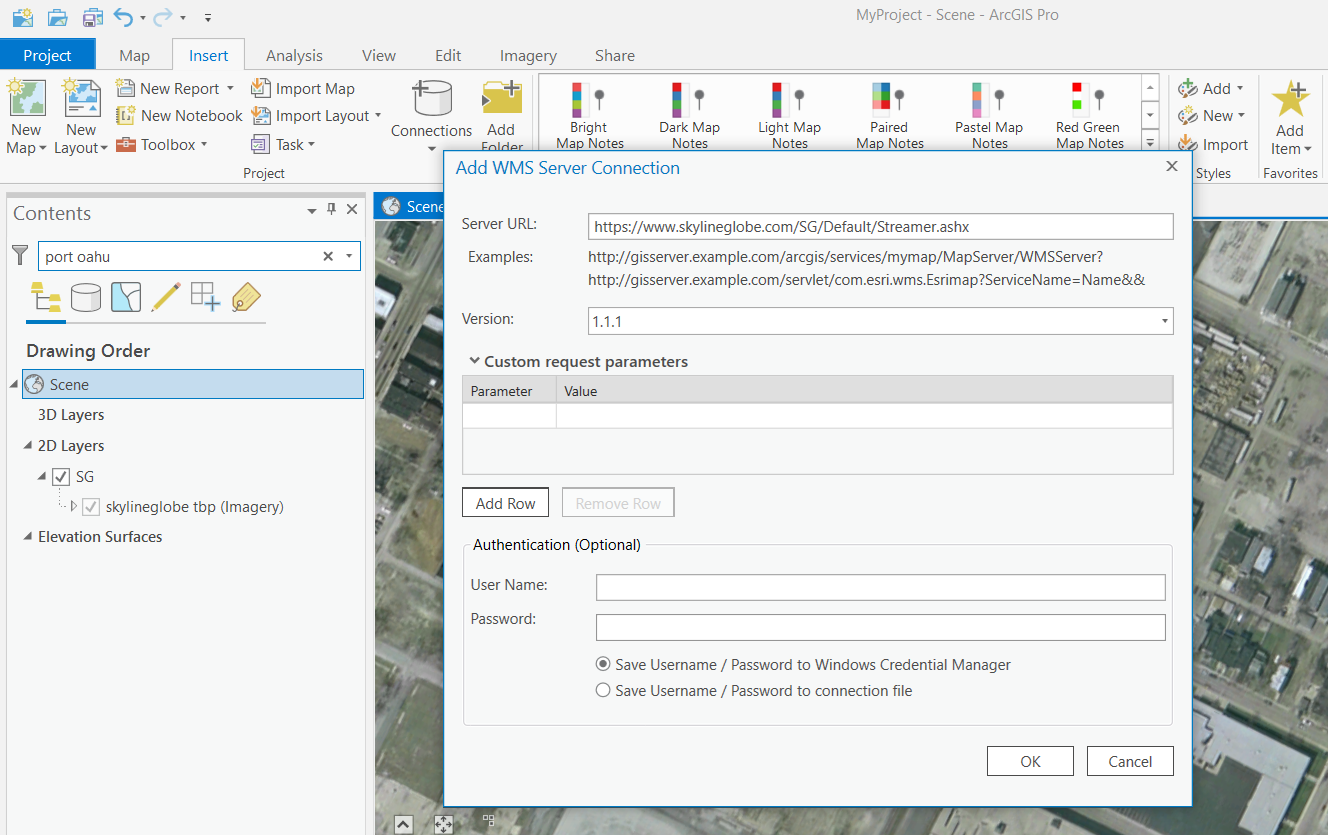Screen dimensions: 1328x835
Task: Click OK in WMS dialog
Action: click(x=1030, y=761)
